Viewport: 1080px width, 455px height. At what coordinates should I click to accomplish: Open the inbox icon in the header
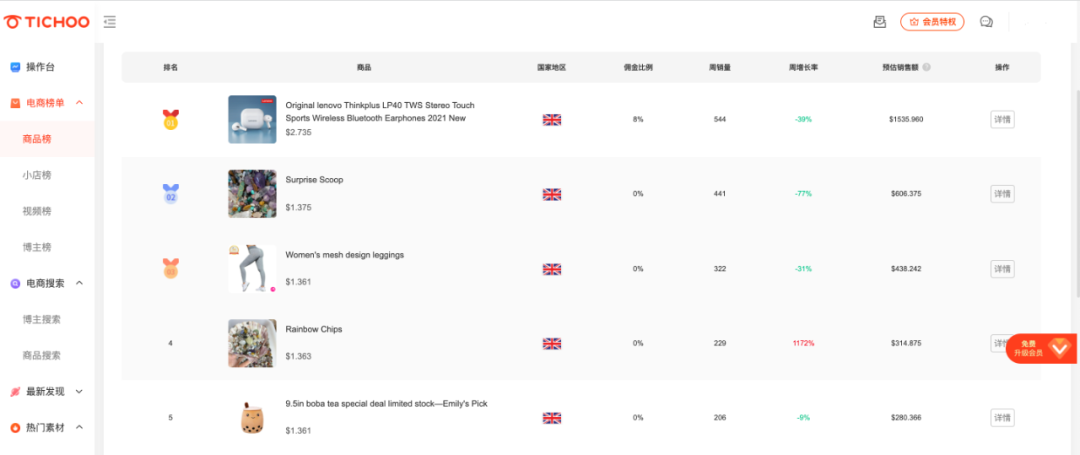[880, 22]
